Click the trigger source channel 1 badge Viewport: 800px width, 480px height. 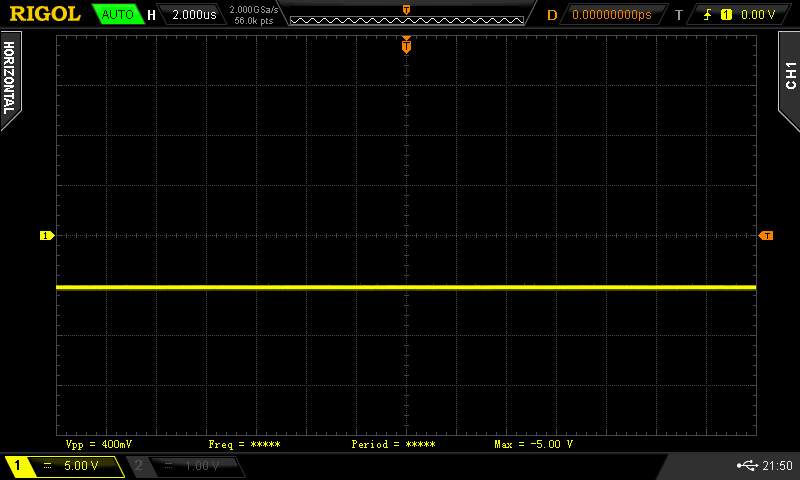click(726, 15)
